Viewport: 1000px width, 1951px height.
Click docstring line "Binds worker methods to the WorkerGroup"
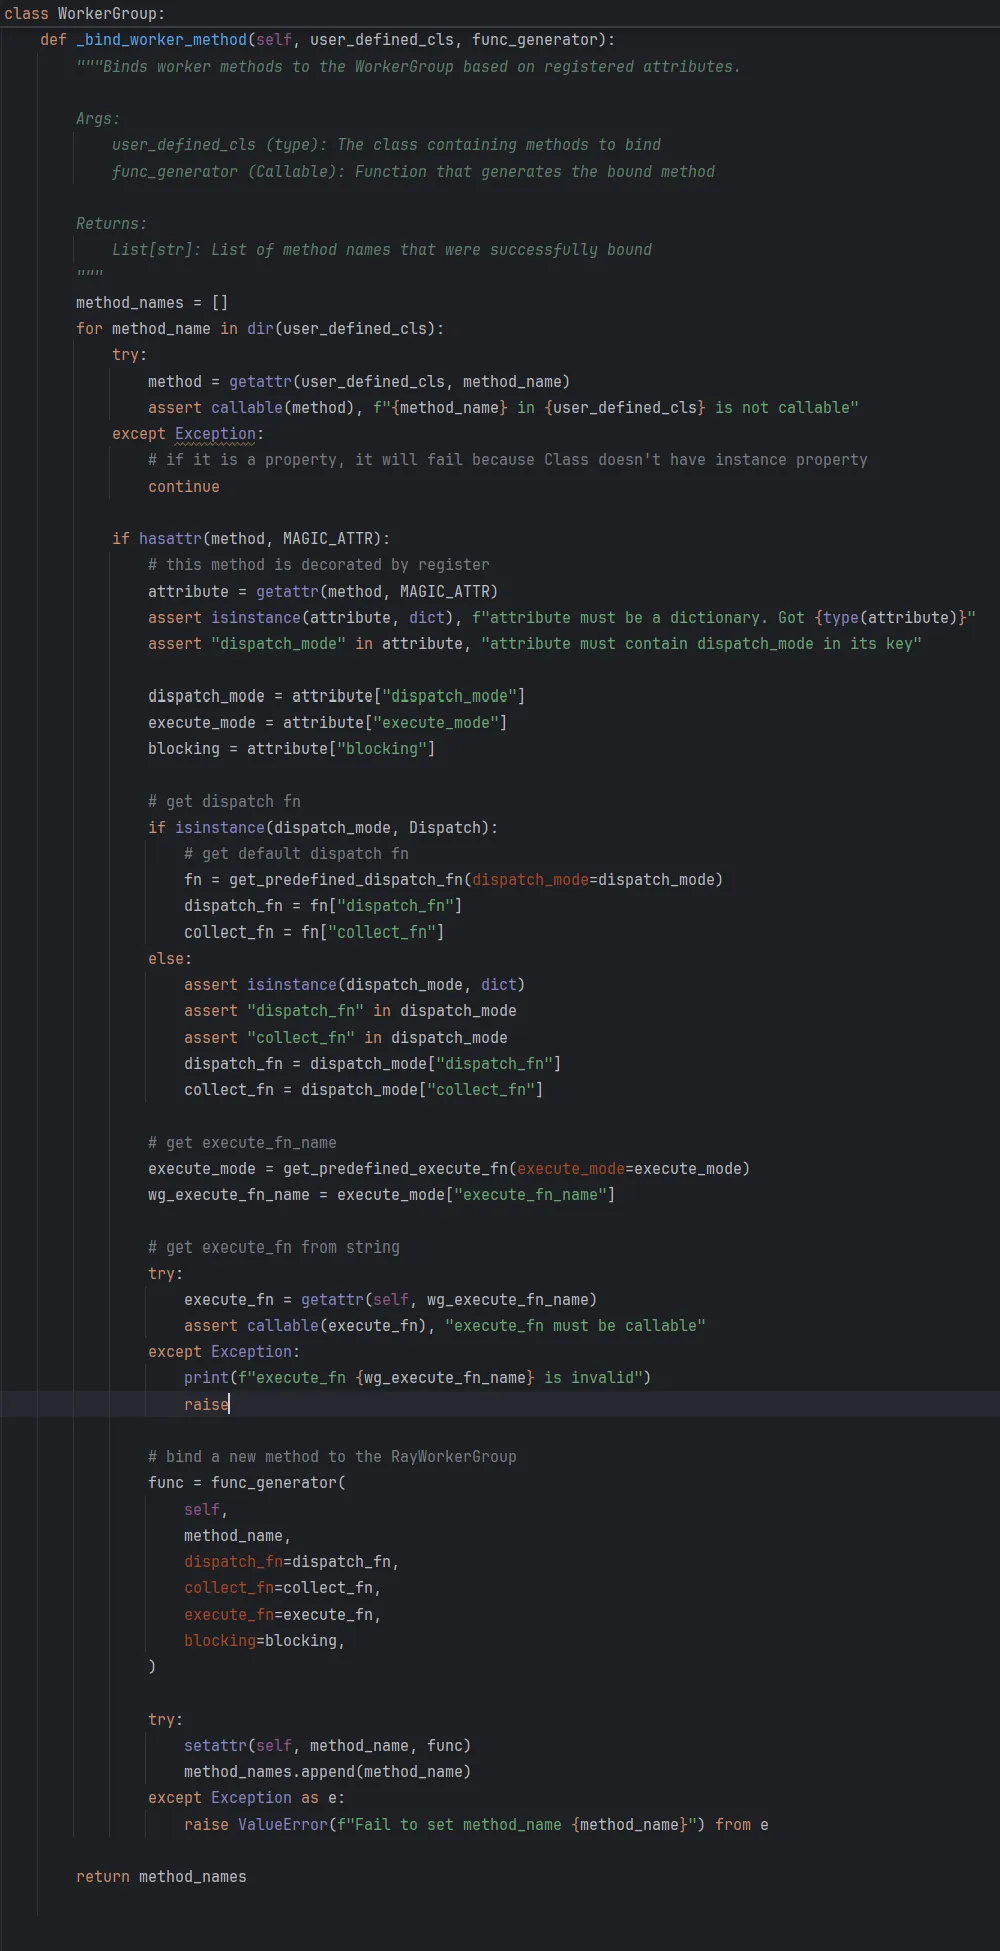(409, 66)
